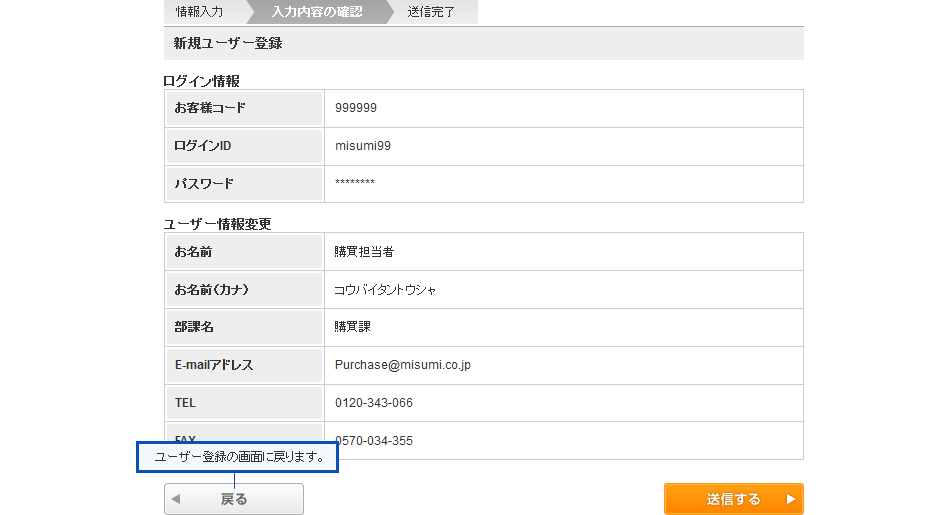950x515 pixels.
Task: Click the right arrow icon on 送信する button
Action: point(790,499)
